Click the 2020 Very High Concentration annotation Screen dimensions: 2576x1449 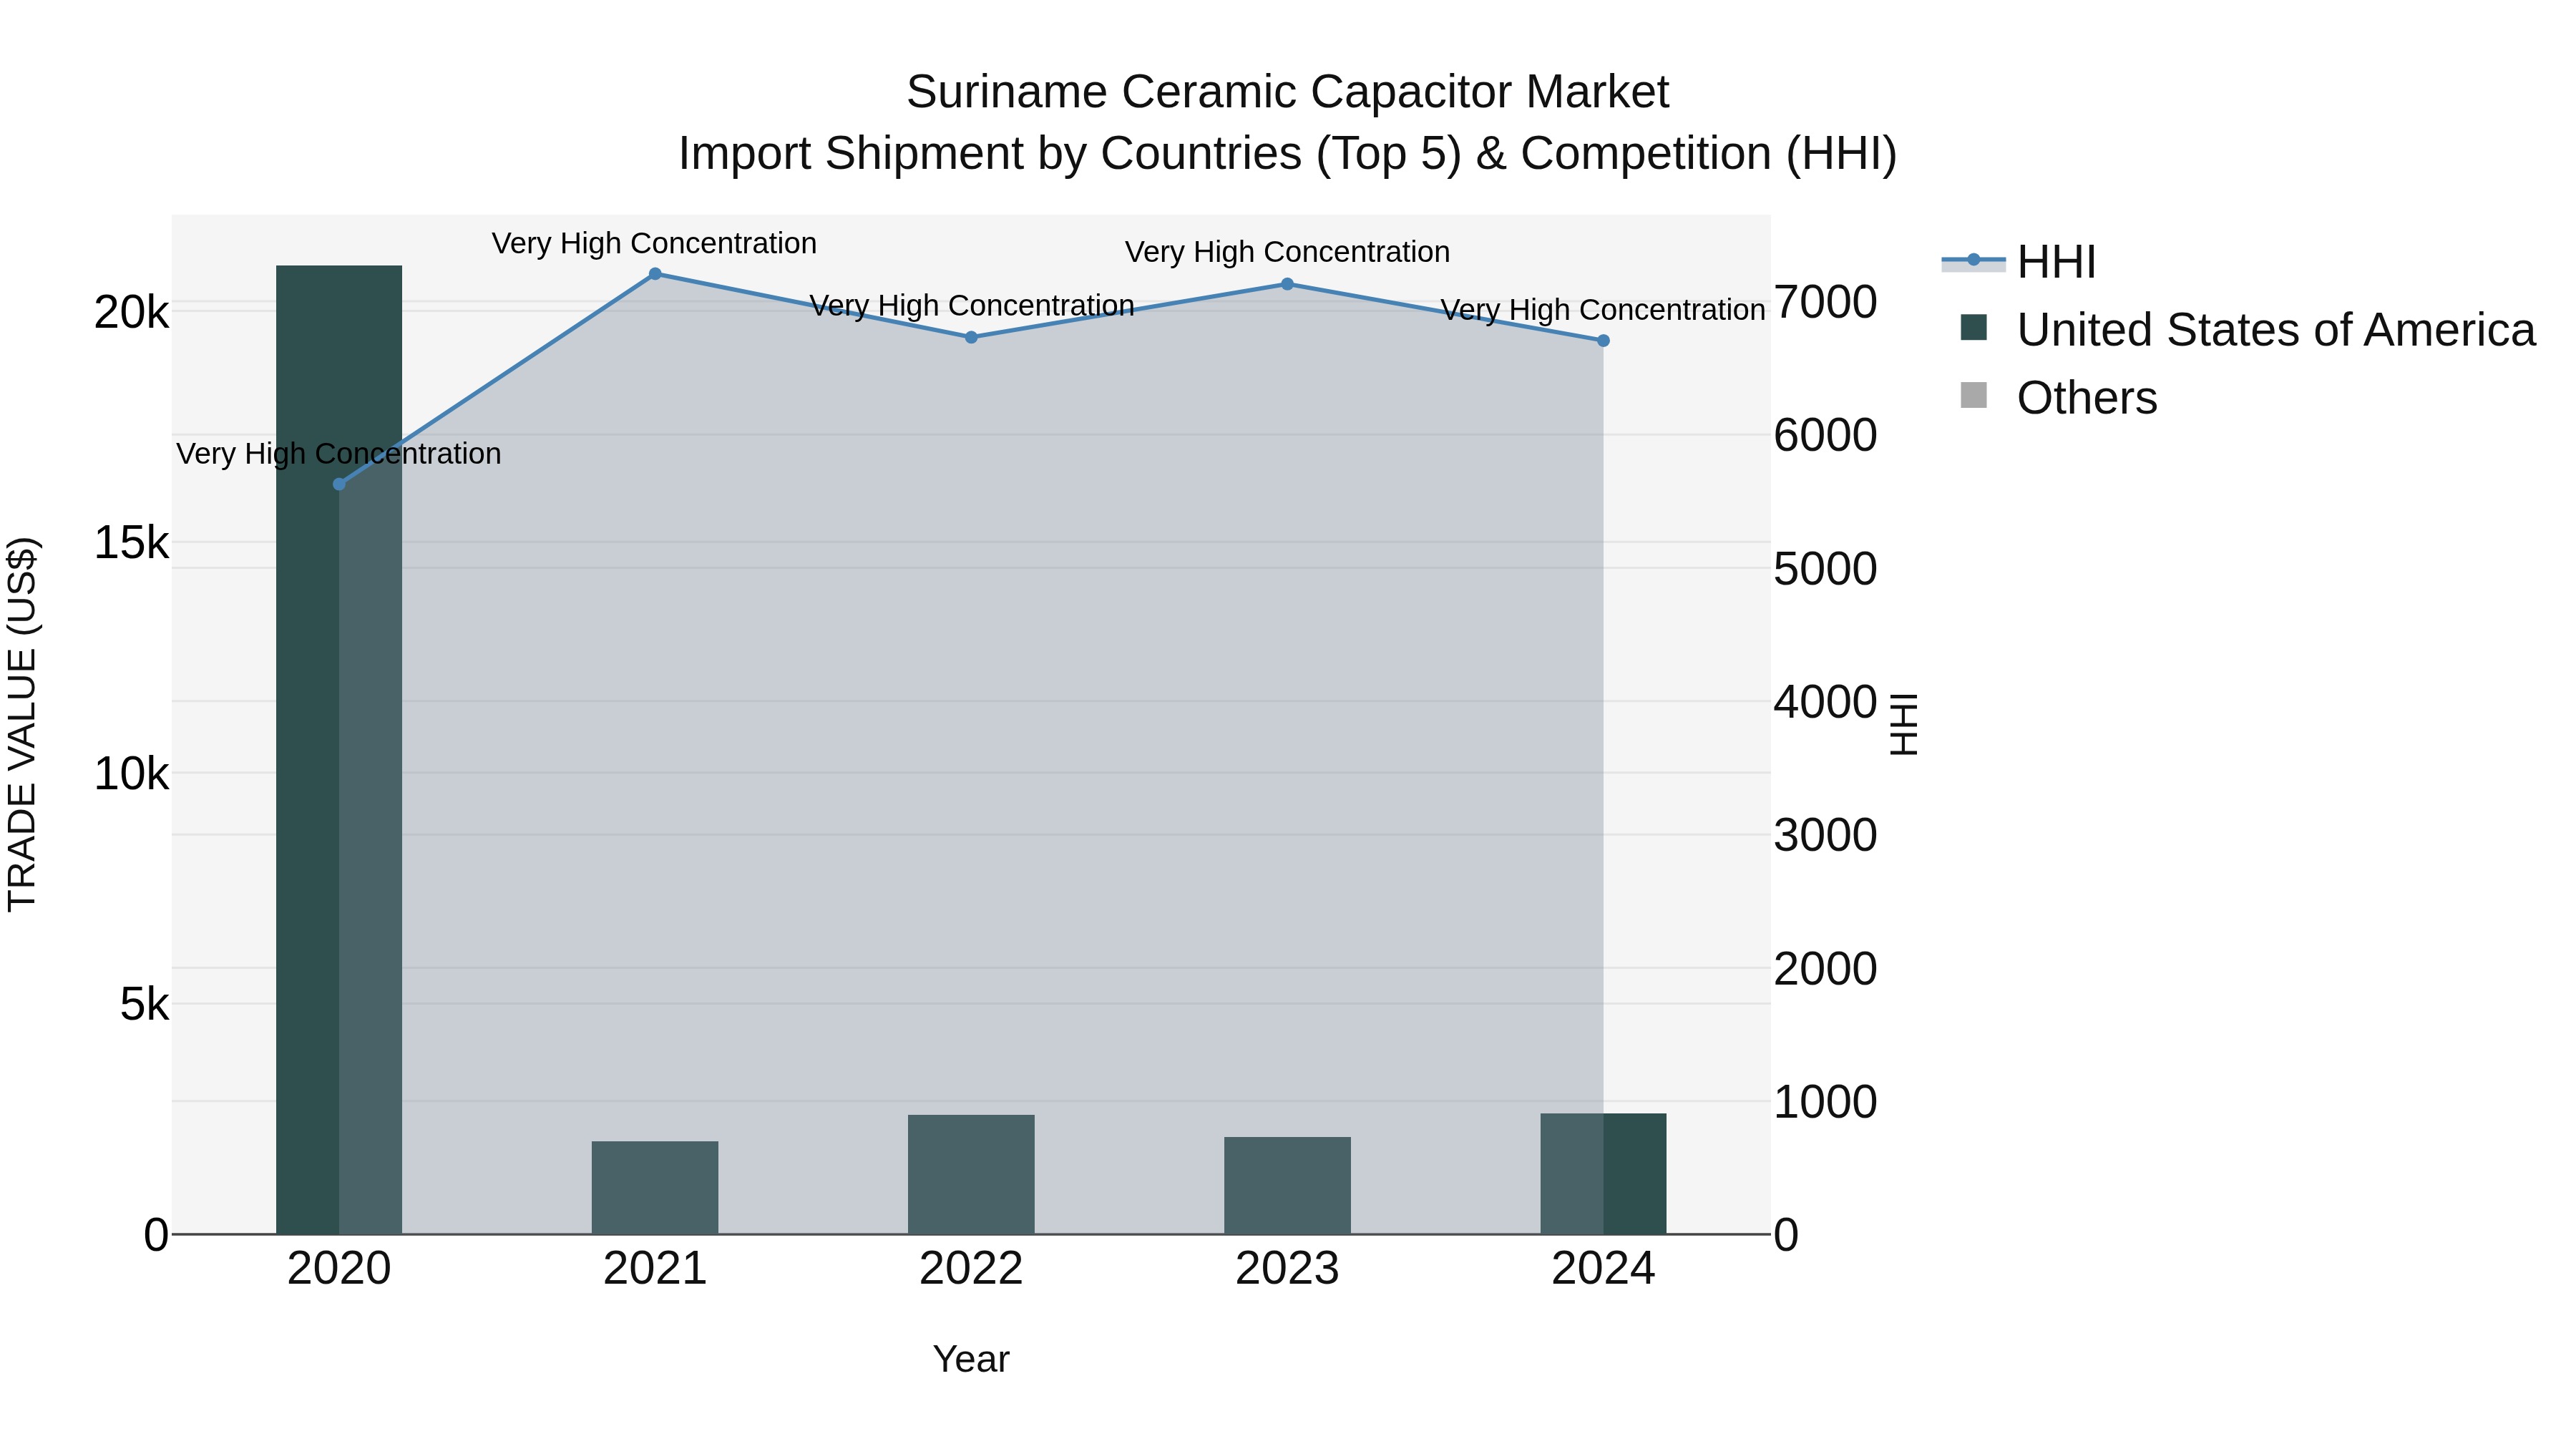pos(339,454)
